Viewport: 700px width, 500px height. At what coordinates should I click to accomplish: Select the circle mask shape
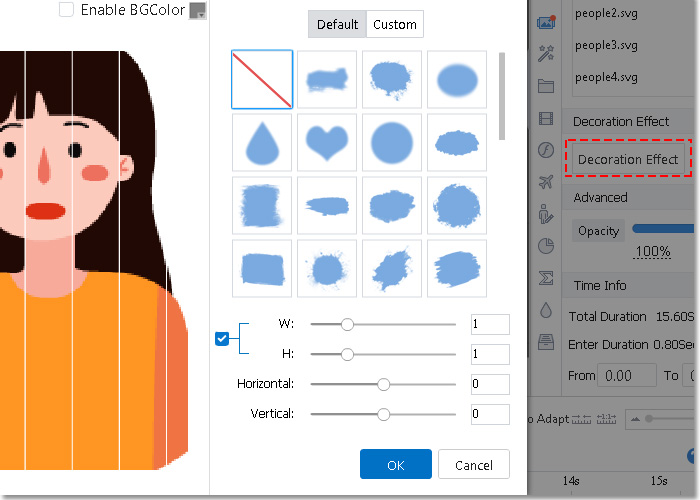point(392,142)
